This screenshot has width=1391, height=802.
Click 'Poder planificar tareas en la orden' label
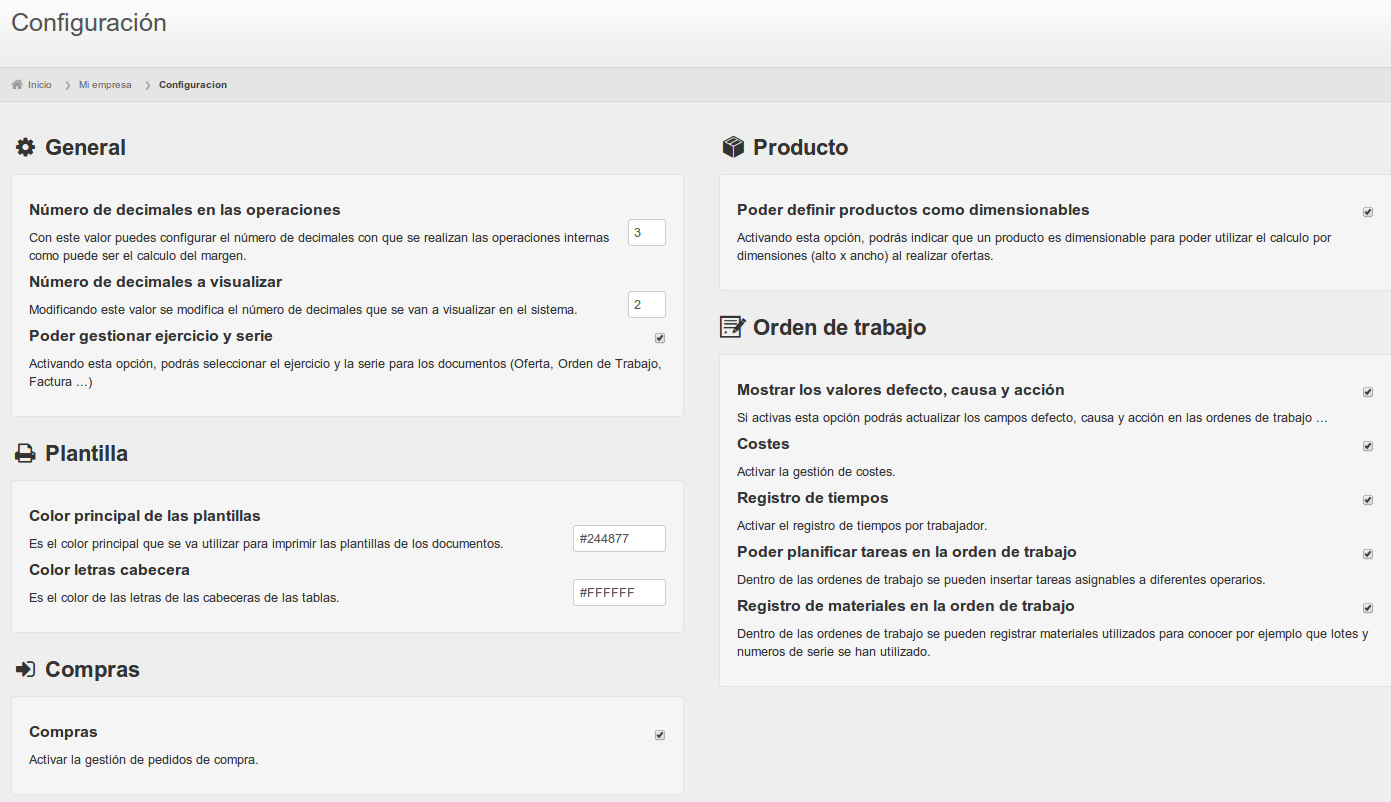(907, 552)
